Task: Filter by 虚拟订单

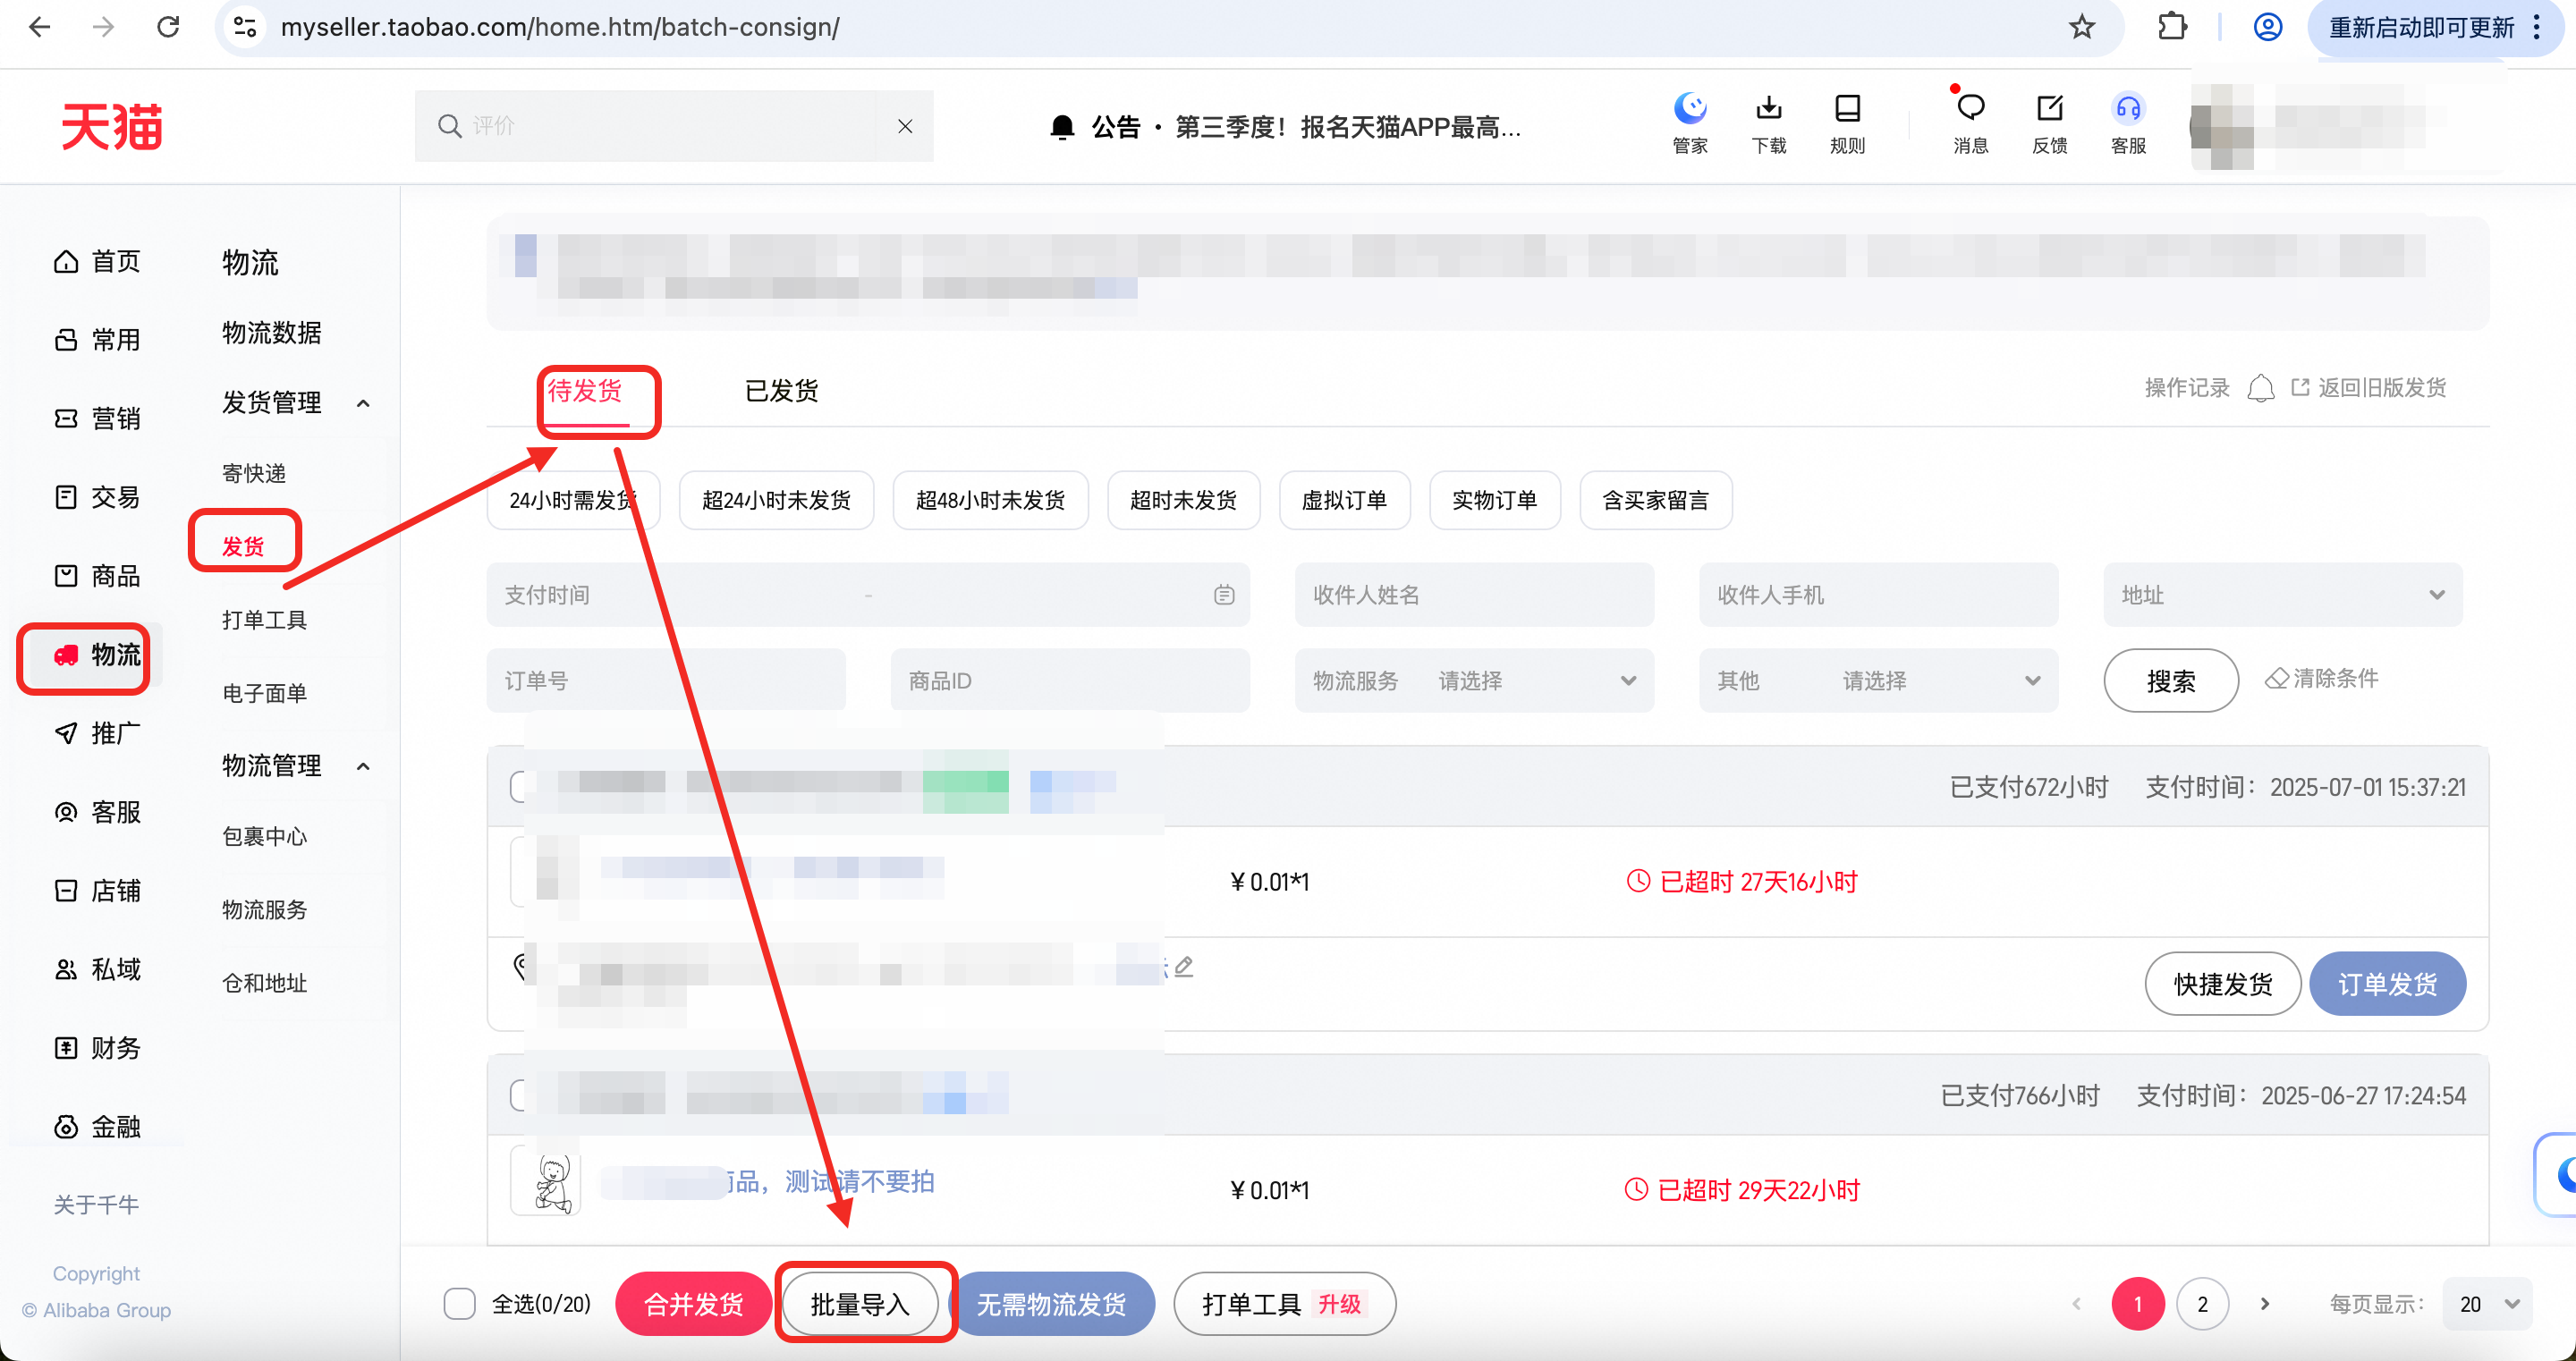Action: click(1344, 500)
